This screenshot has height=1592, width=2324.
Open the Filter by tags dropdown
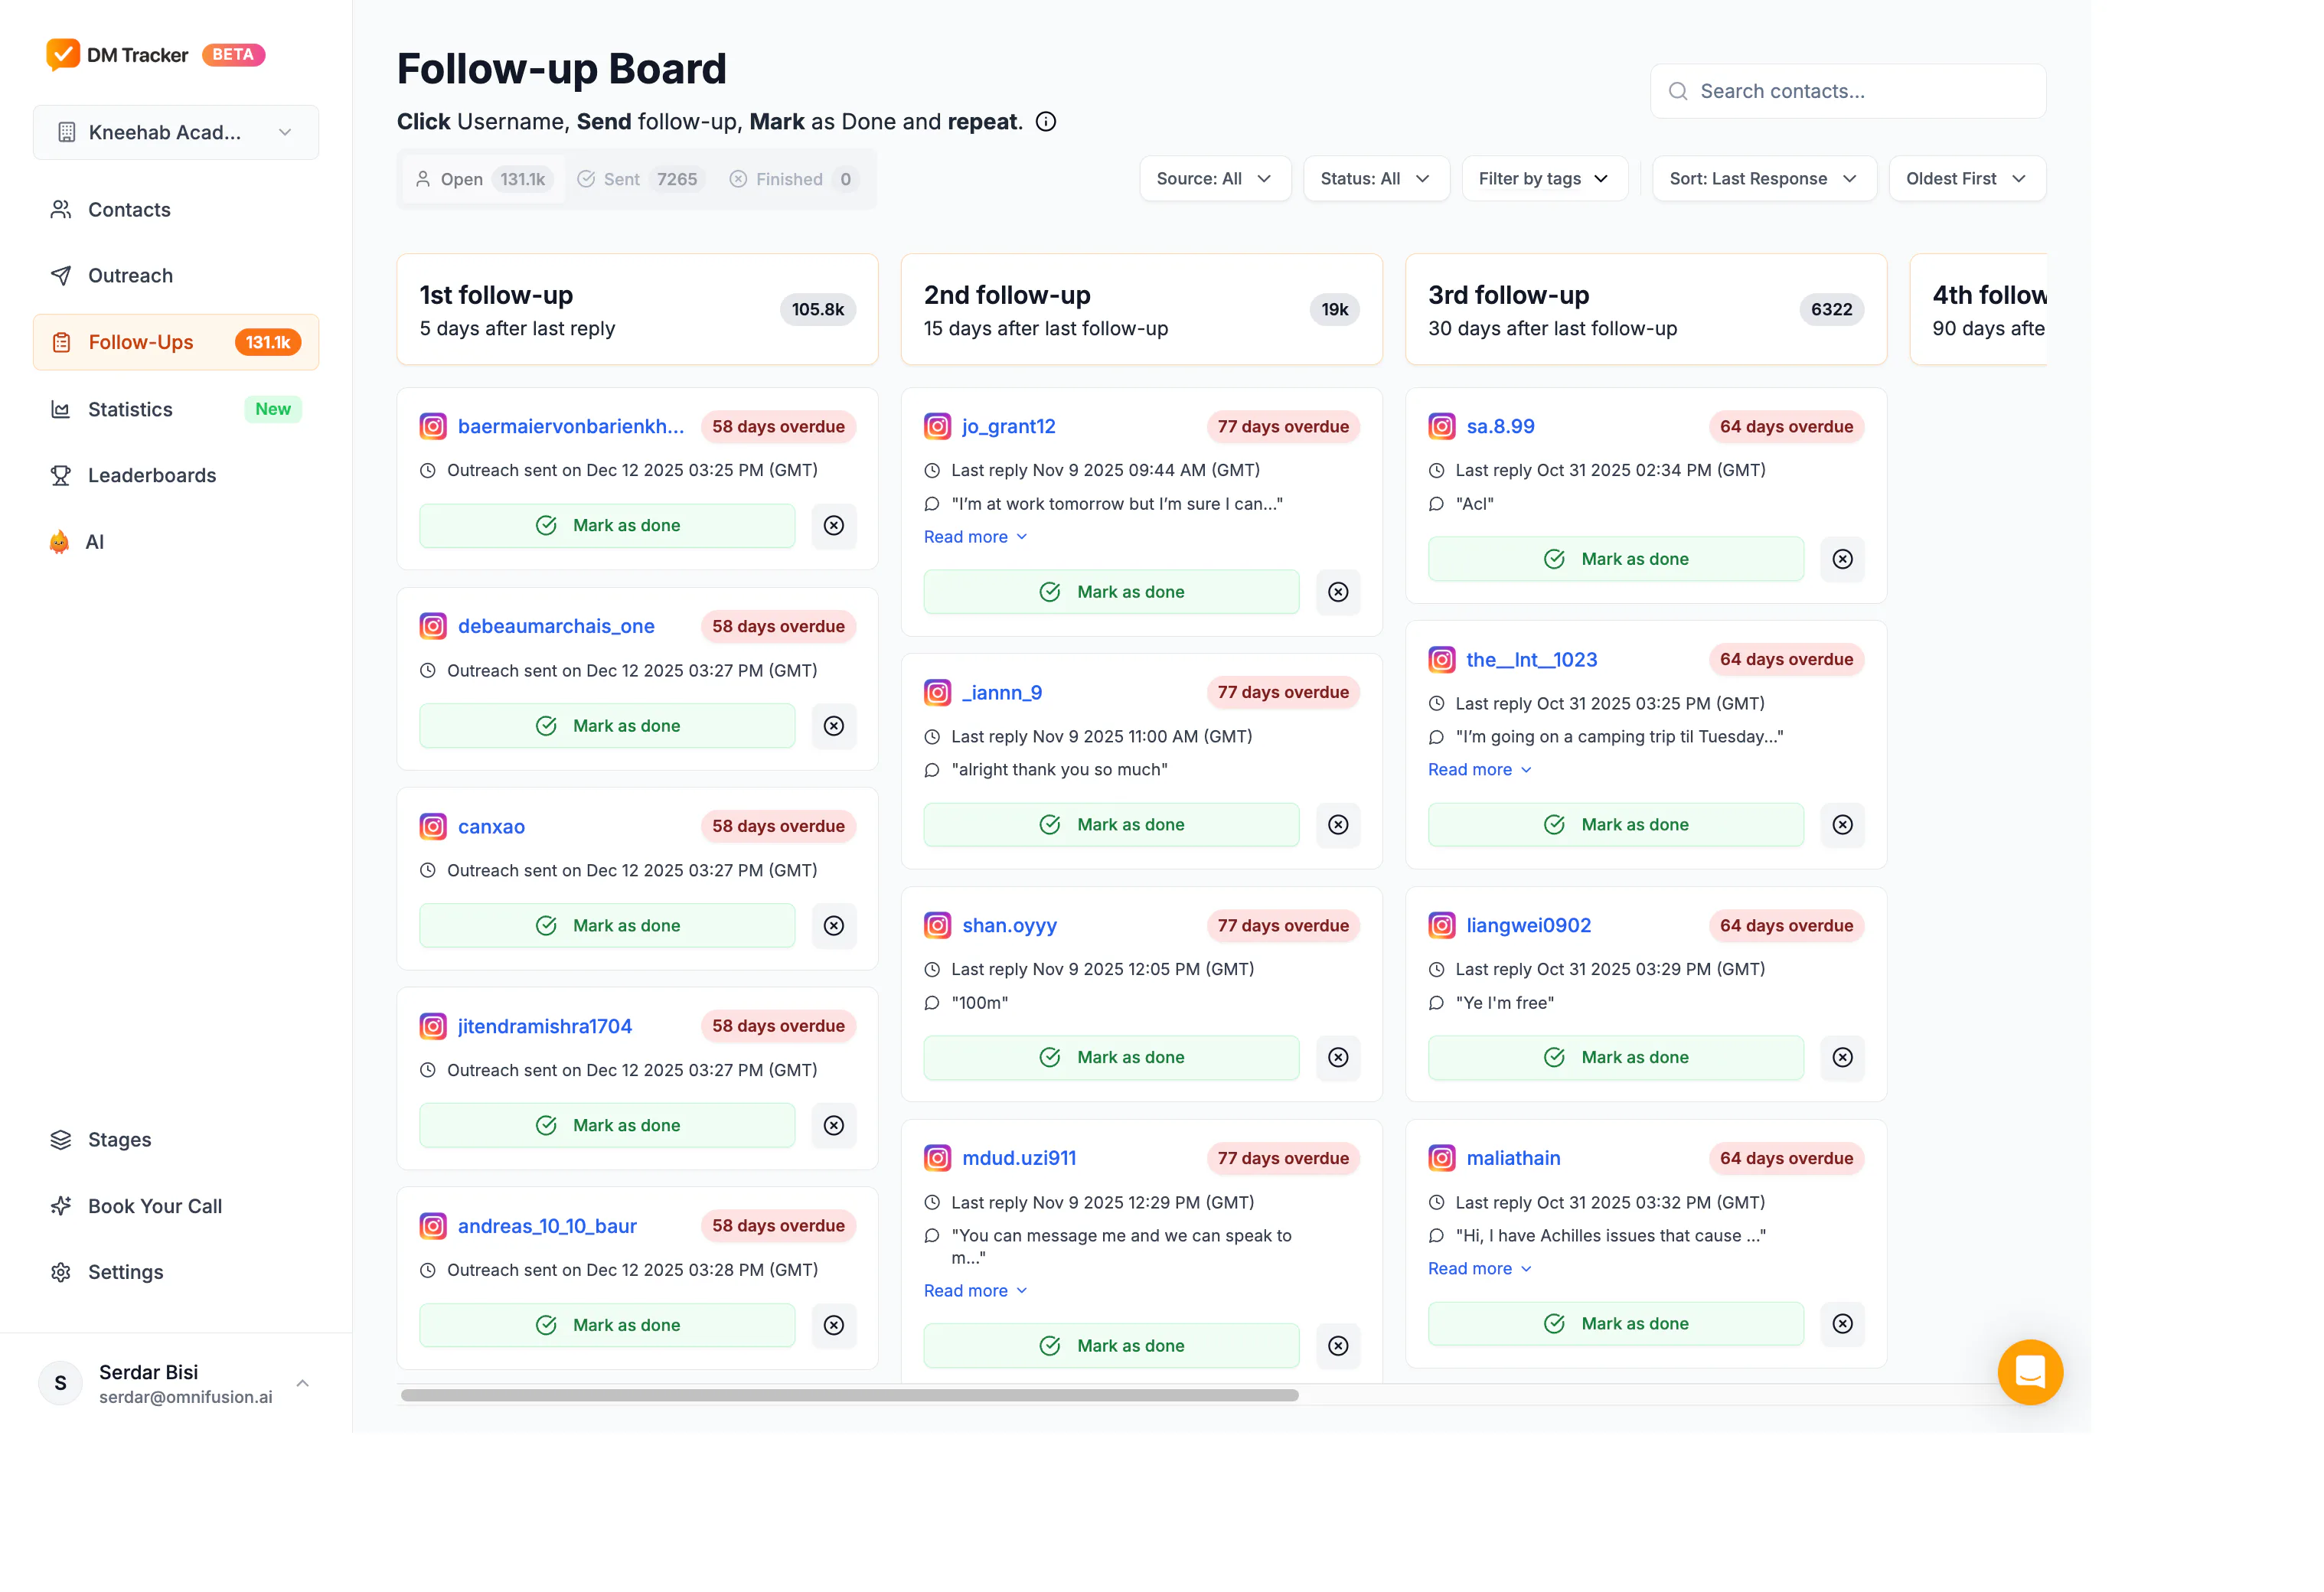1544,179
